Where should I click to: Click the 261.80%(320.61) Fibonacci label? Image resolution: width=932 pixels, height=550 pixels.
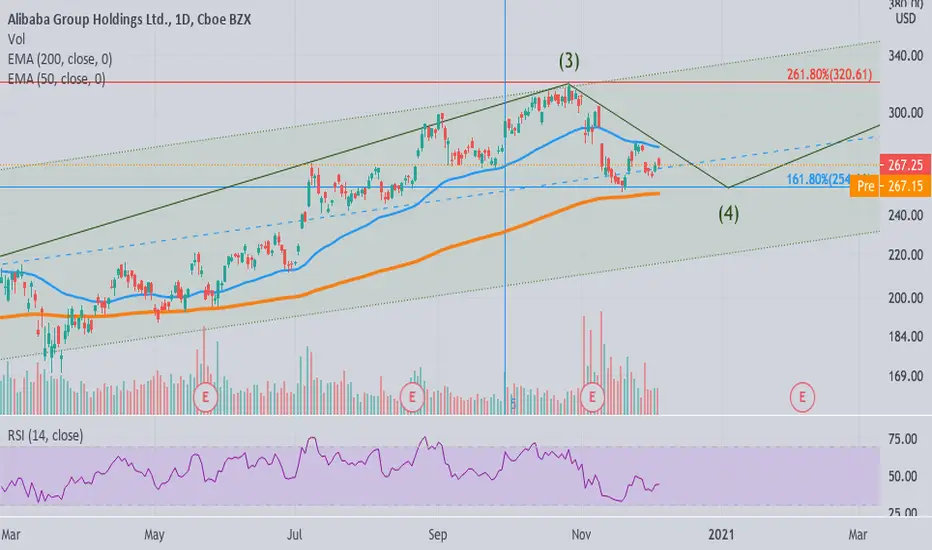830,74
